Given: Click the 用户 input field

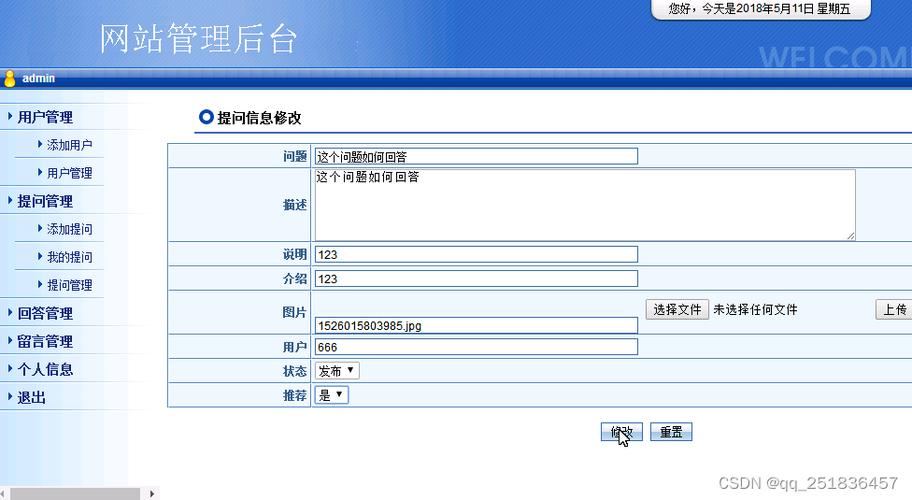Looking at the screenshot, I should tap(476, 347).
